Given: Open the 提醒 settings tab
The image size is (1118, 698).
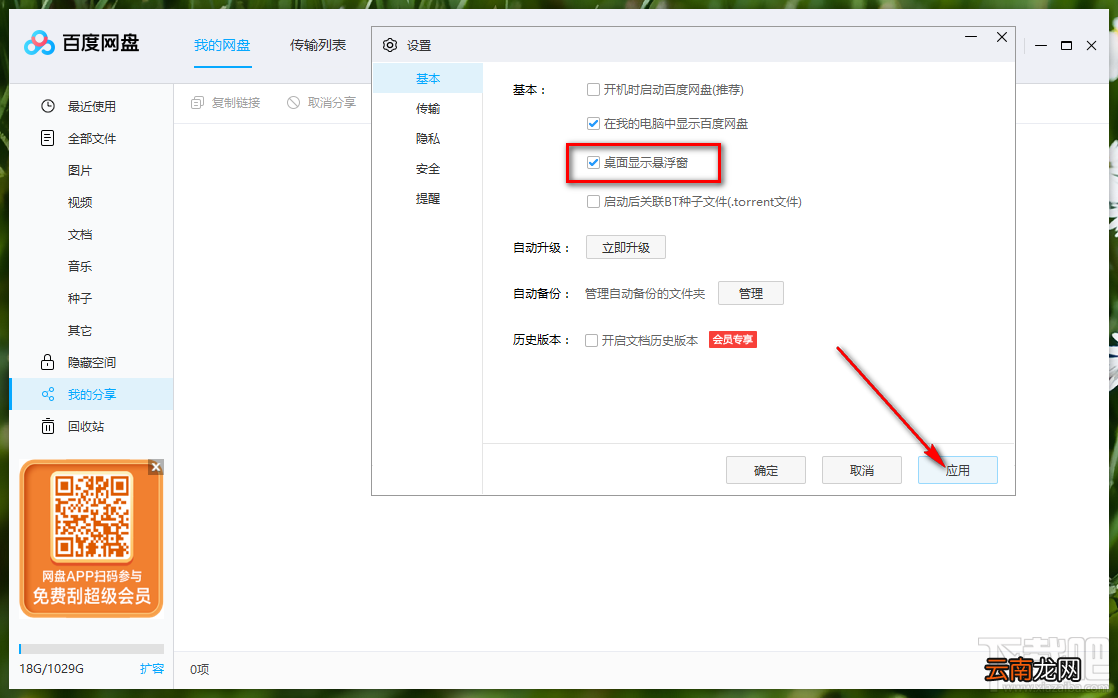Looking at the screenshot, I should pos(428,199).
